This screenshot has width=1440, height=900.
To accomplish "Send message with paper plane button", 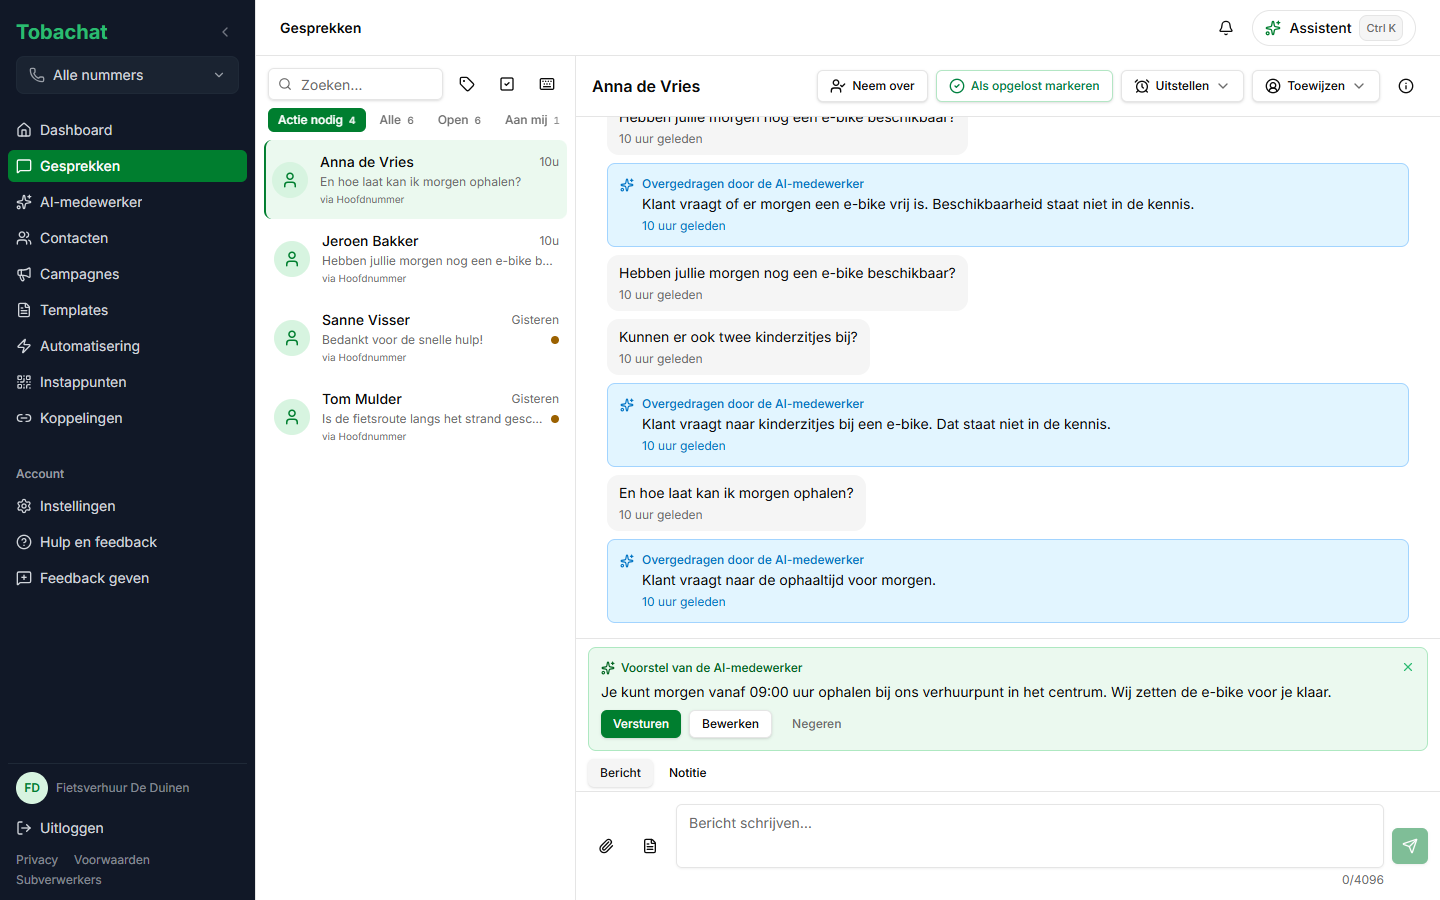I will 1410,846.
